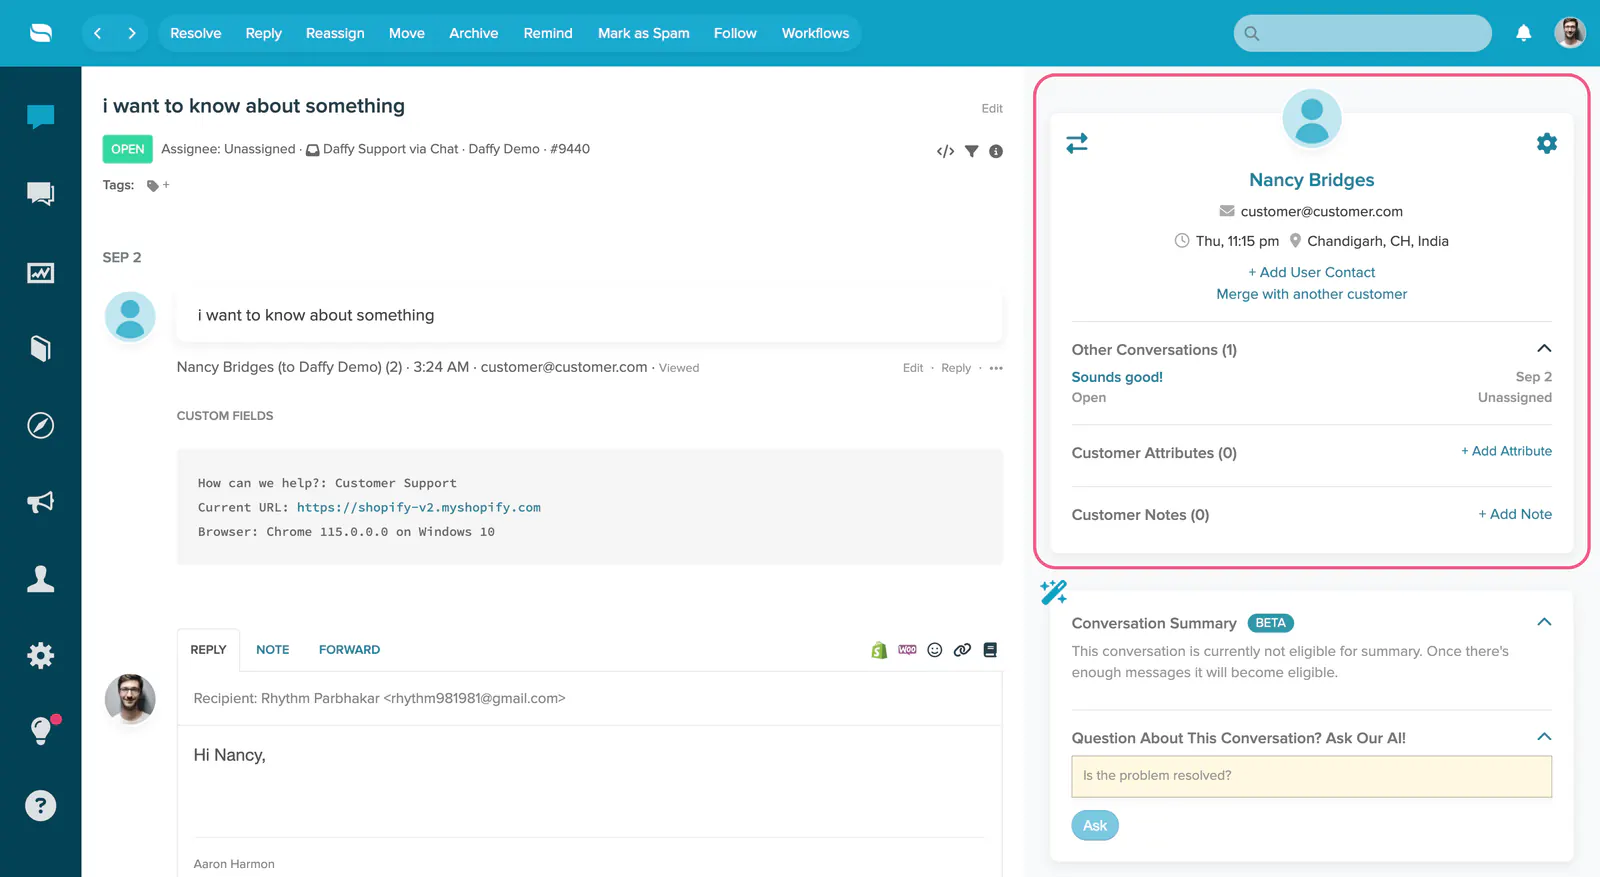The height and width of the screenshot is (877, 1600).
Task: Go to next conversation with right arrow
Action: click(132, 33)
